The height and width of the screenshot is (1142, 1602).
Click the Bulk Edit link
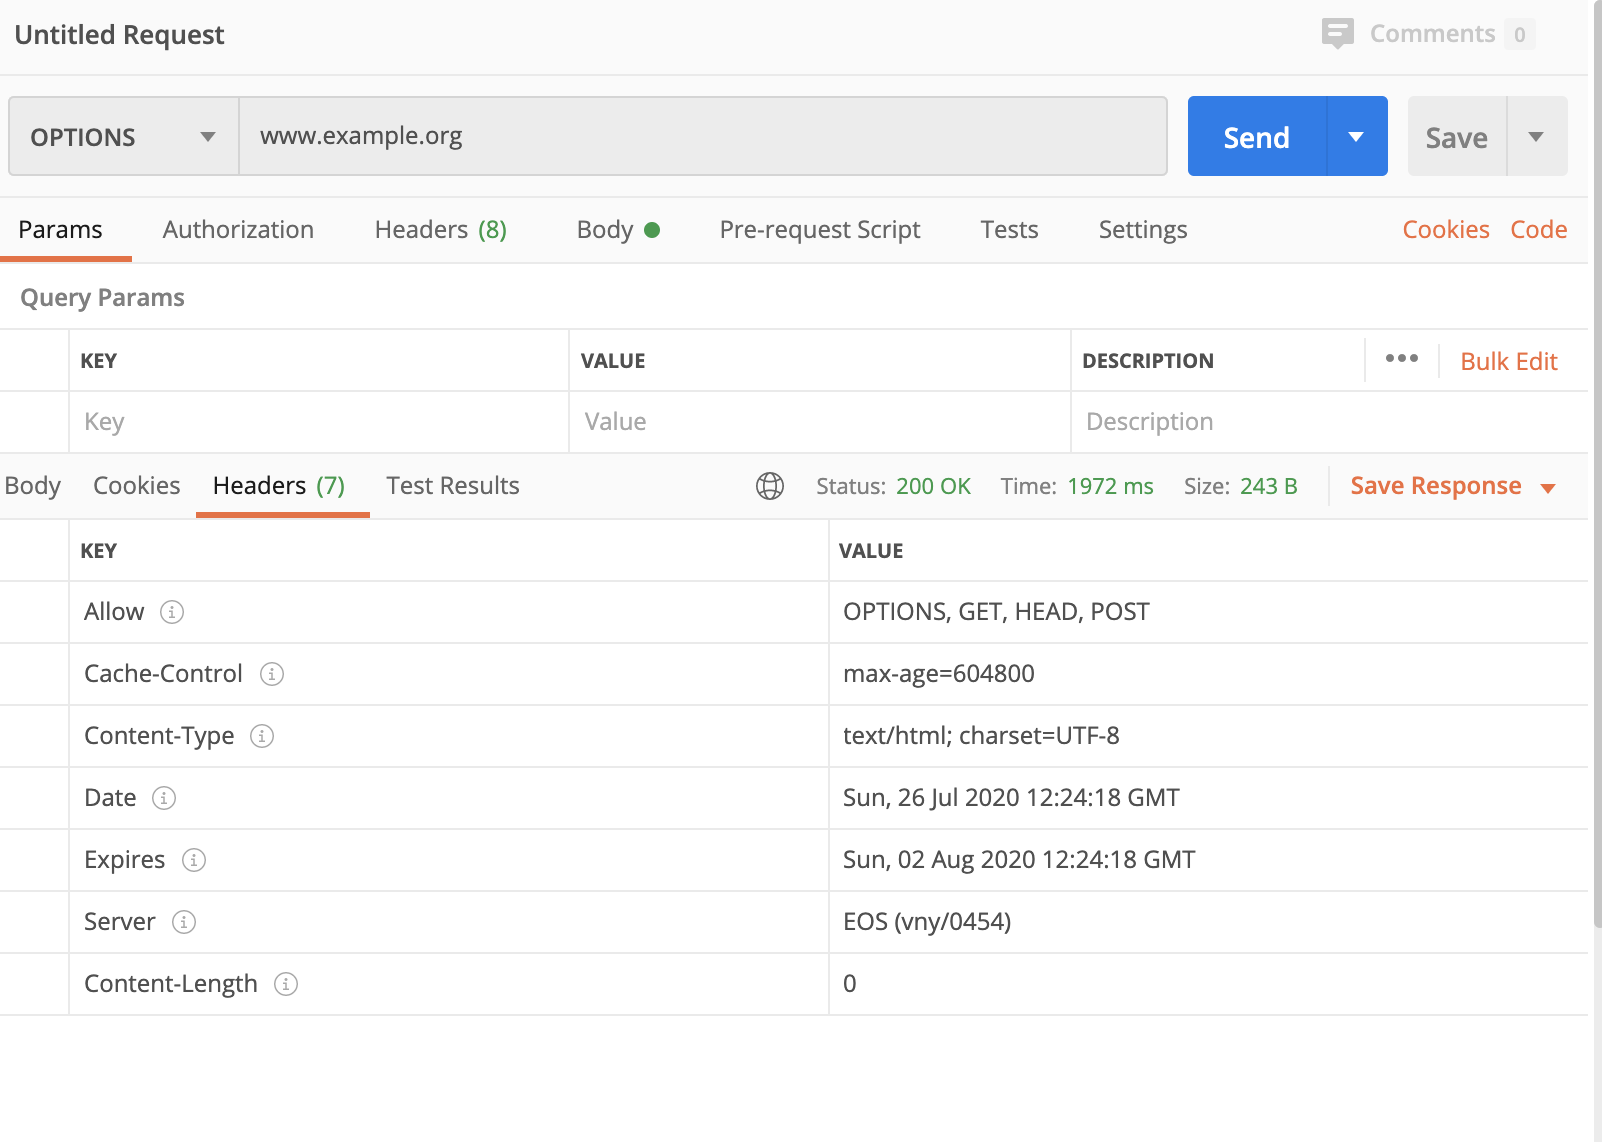(1509, 361)
